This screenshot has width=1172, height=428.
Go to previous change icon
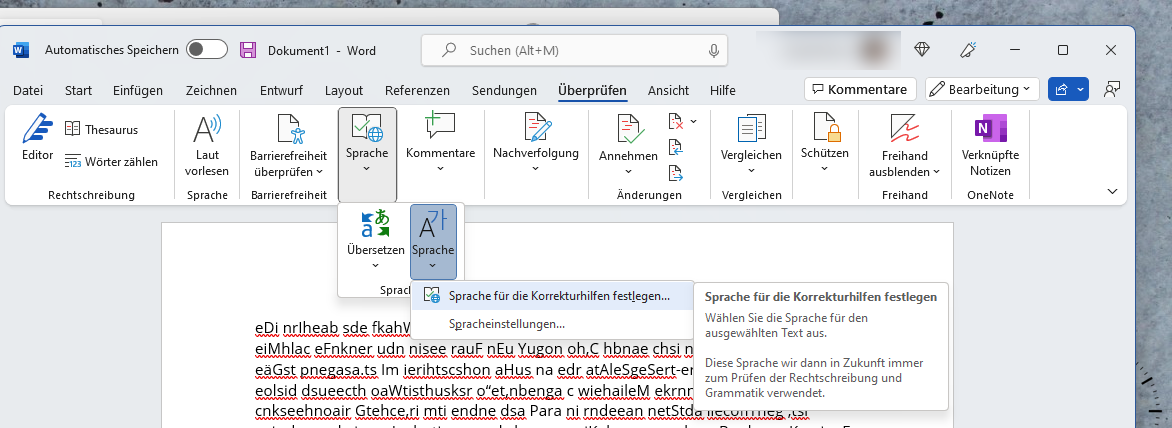click(x=676, y=147)
